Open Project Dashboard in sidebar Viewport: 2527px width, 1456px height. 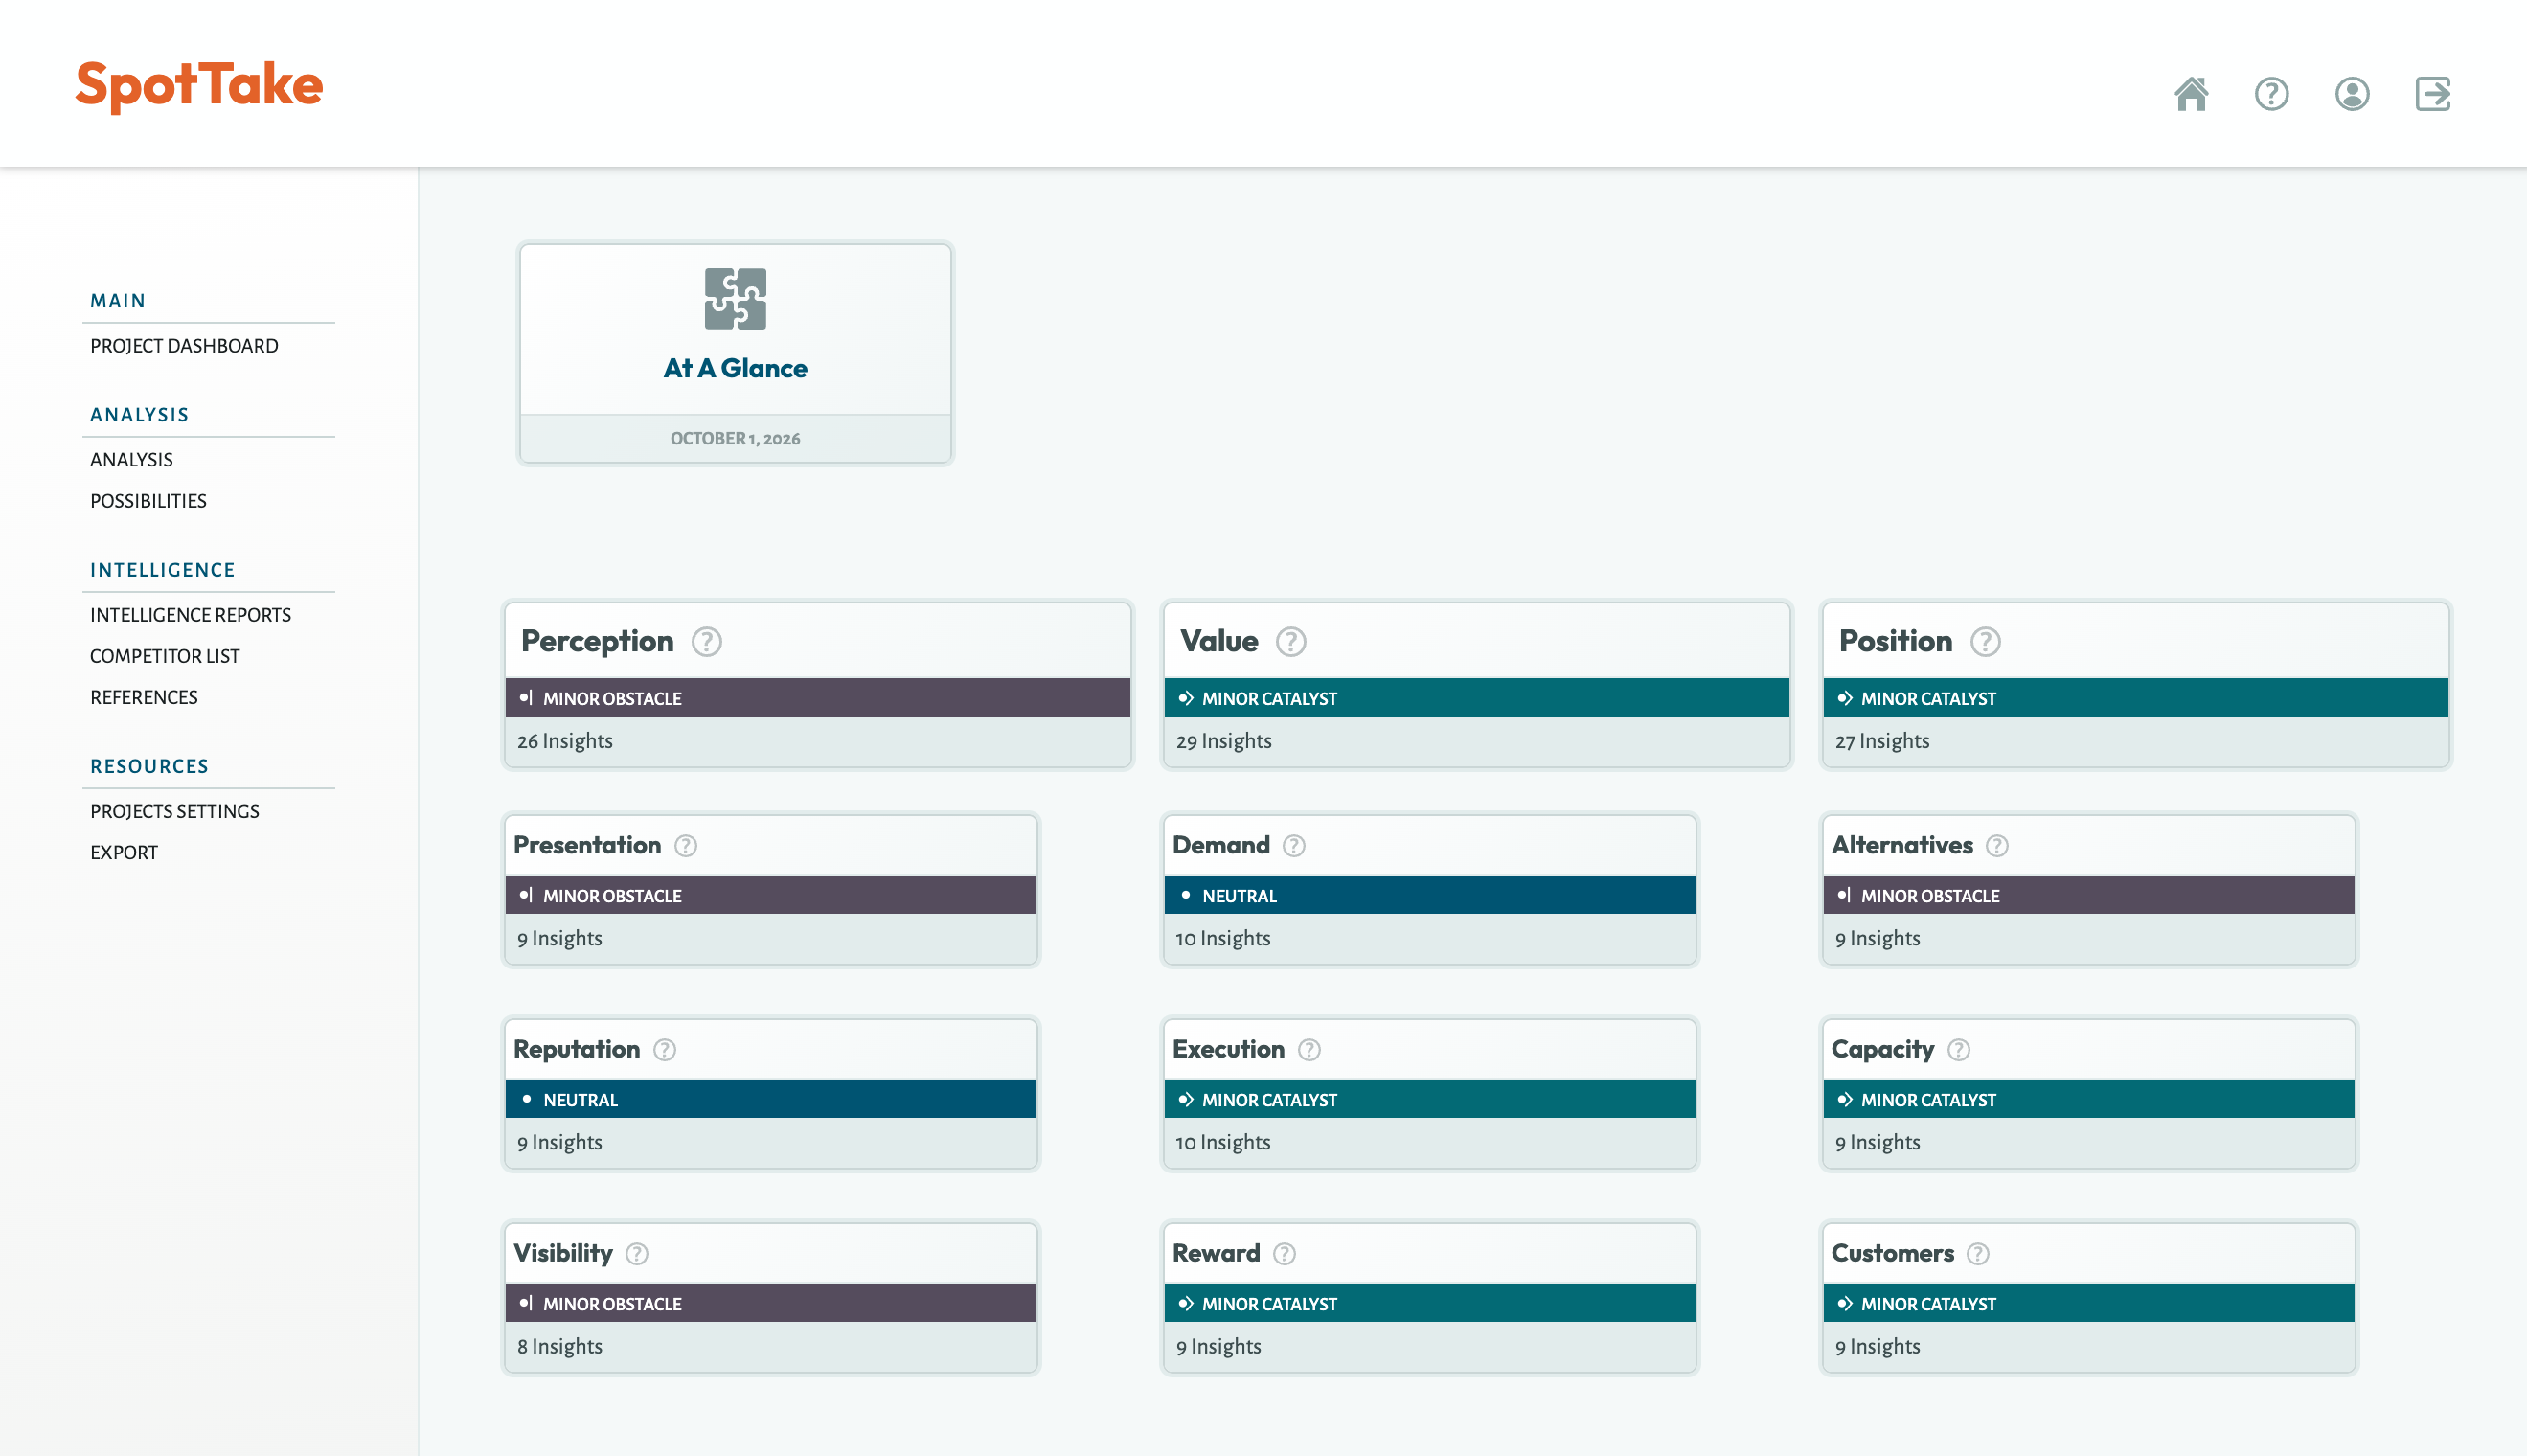[x=184, y=346]
